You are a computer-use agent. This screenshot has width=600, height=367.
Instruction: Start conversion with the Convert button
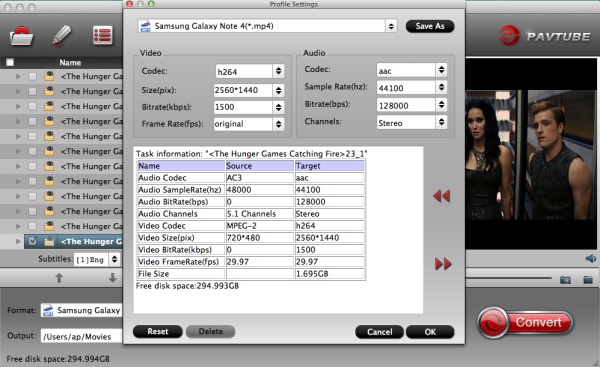525,322
